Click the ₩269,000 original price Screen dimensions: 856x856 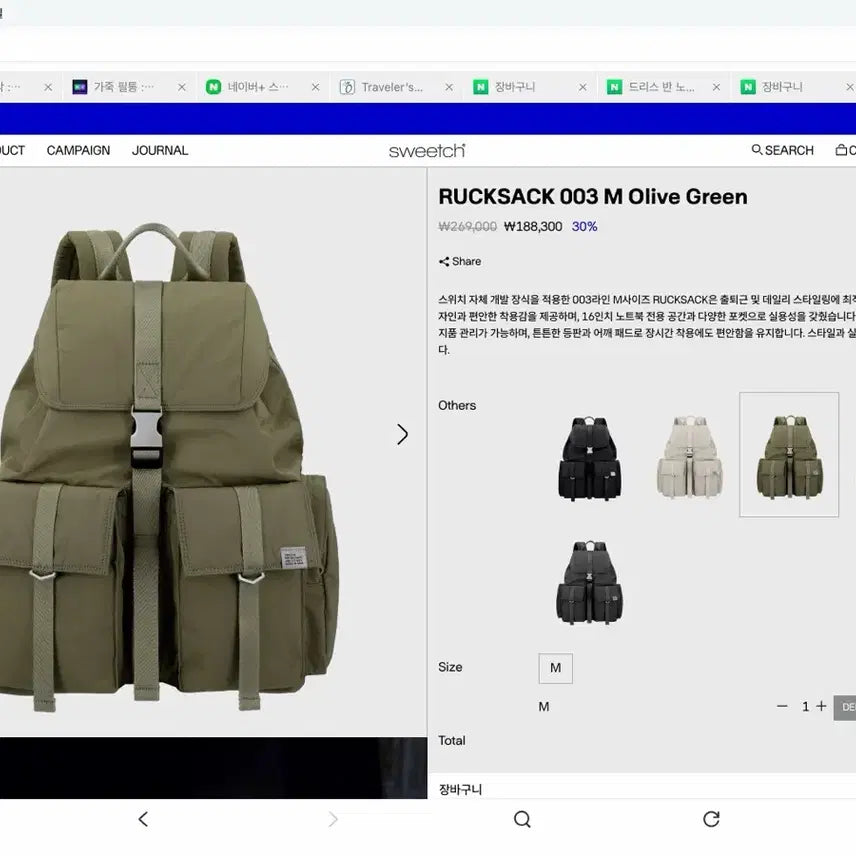point(467,227)
